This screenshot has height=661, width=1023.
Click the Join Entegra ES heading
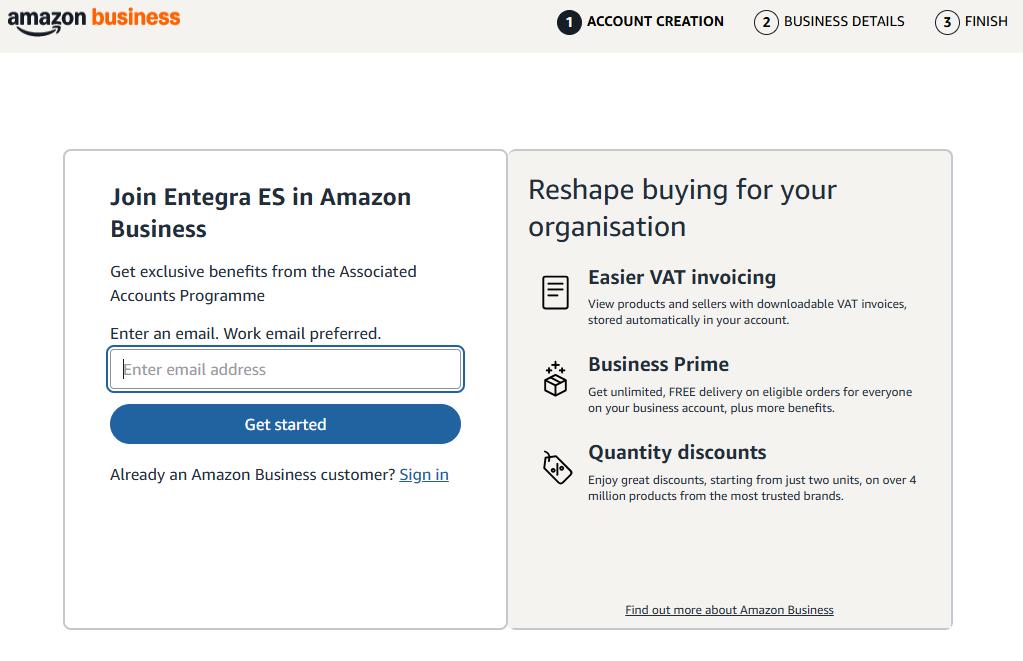pos(260,213)
